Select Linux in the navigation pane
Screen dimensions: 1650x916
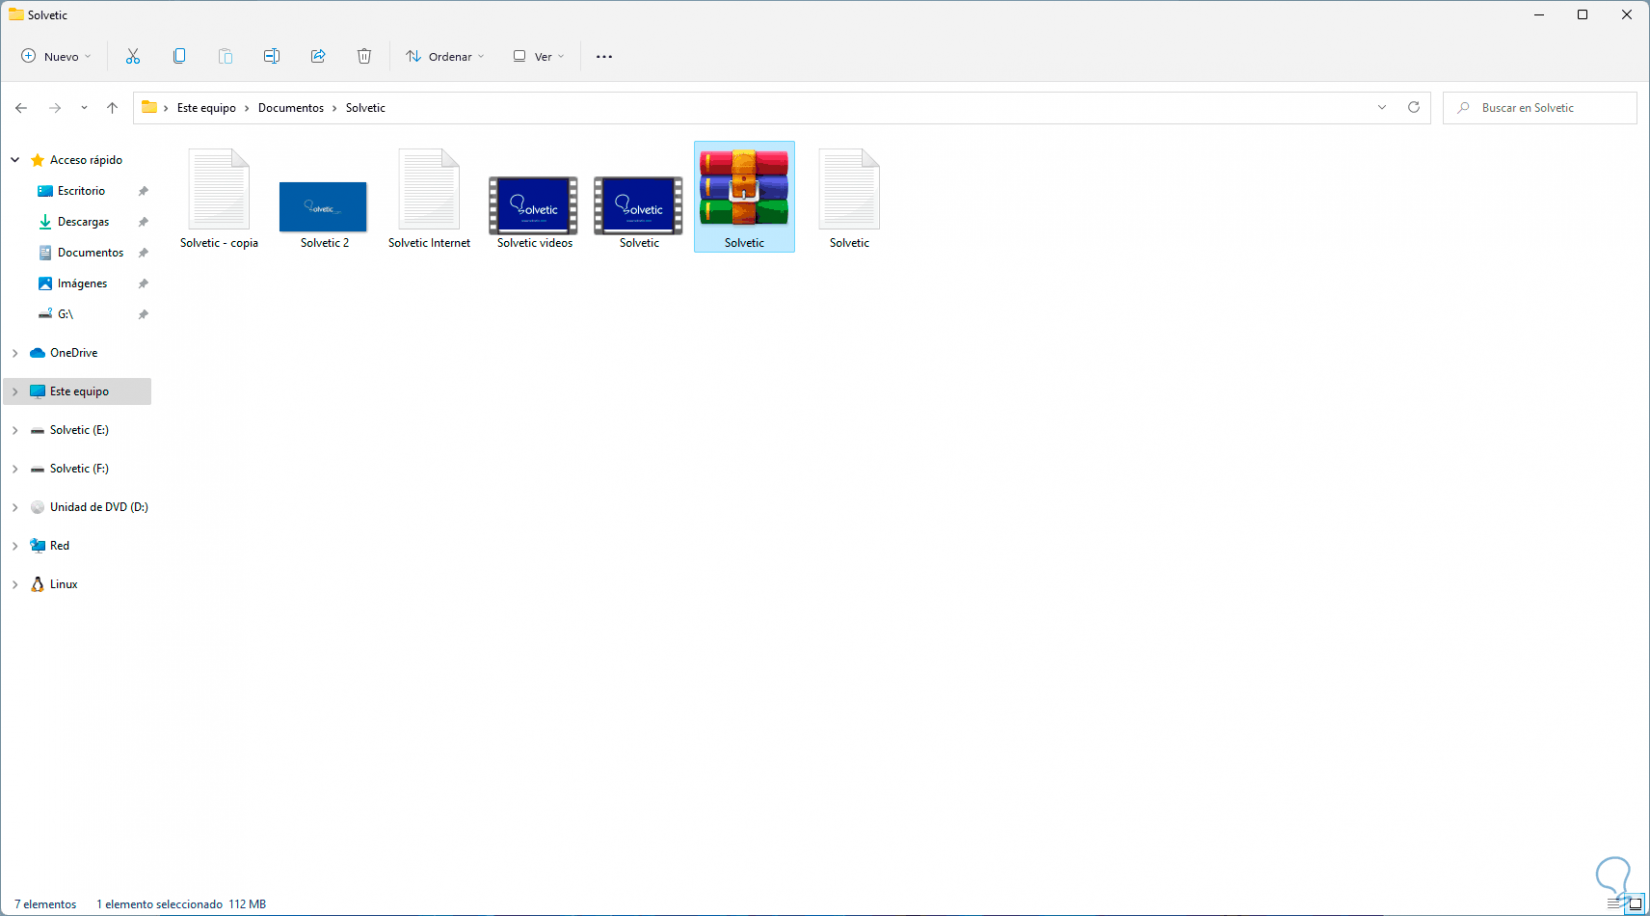63,585
